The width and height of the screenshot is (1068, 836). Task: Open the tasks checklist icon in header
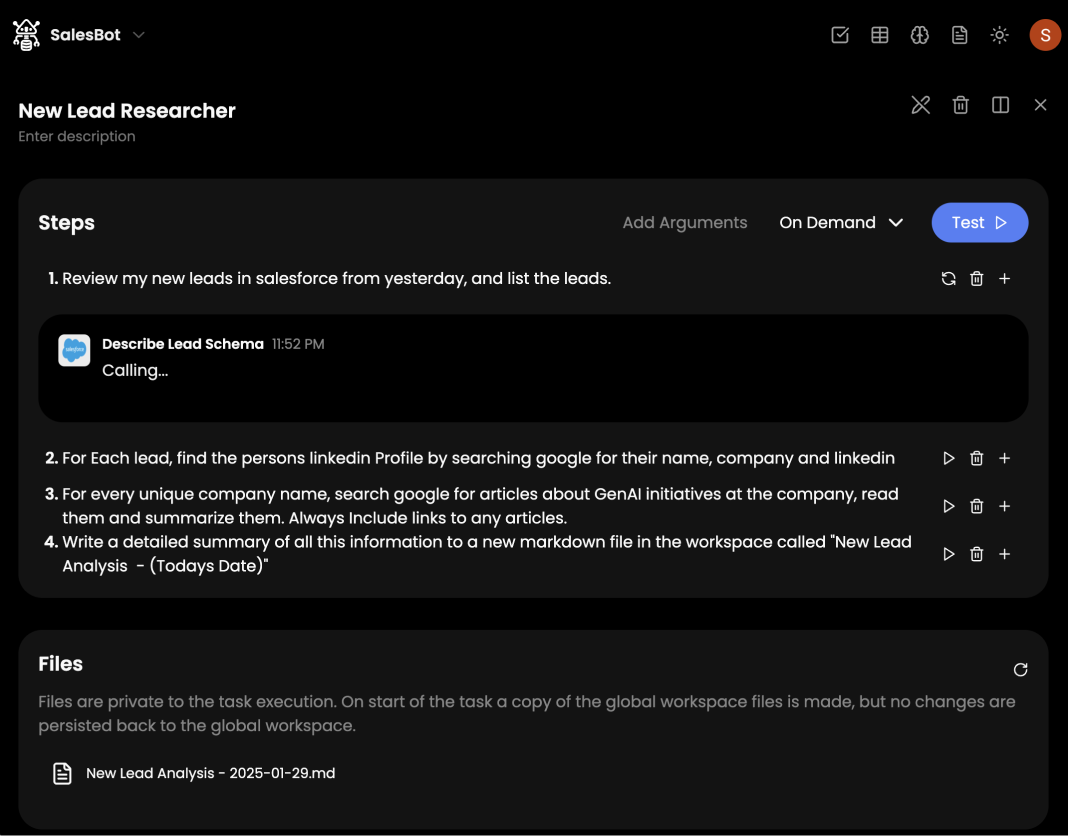[840, 35]
